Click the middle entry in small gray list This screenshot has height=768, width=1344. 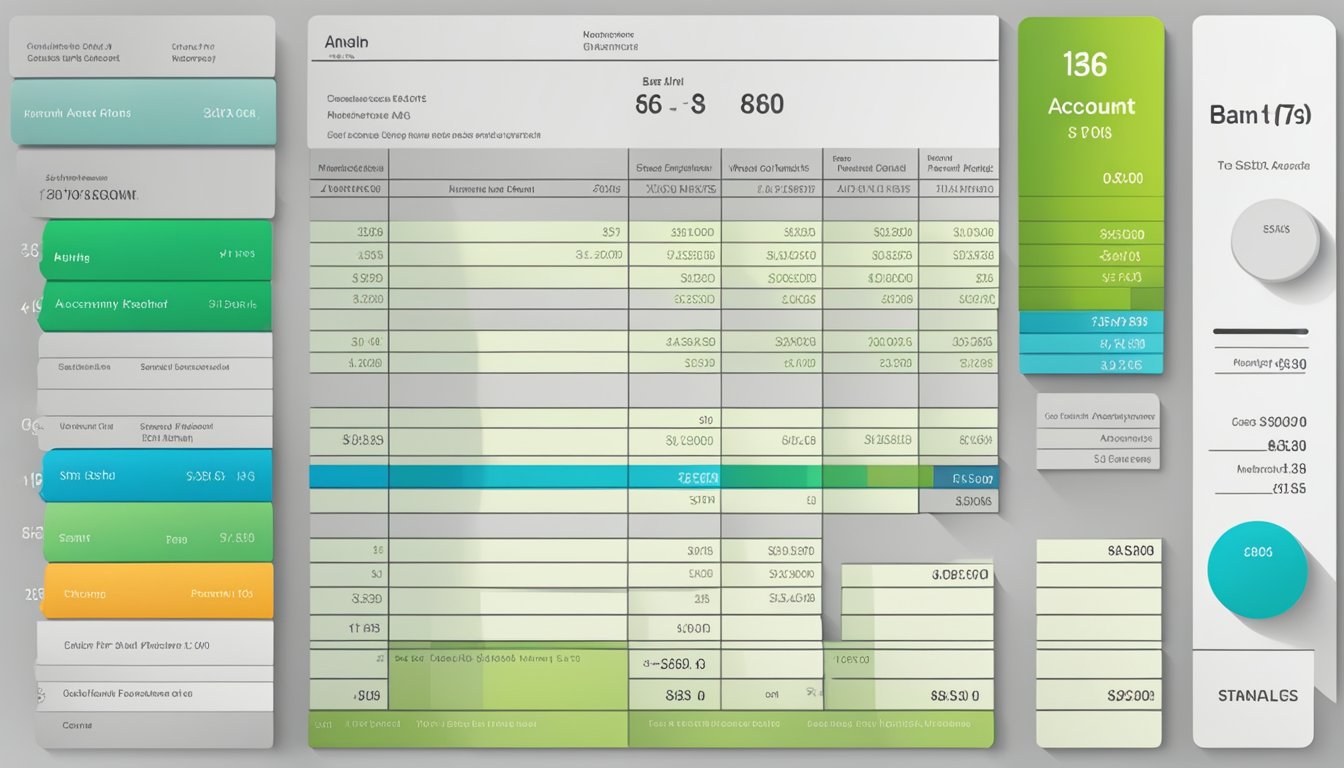coord(1097,438)
